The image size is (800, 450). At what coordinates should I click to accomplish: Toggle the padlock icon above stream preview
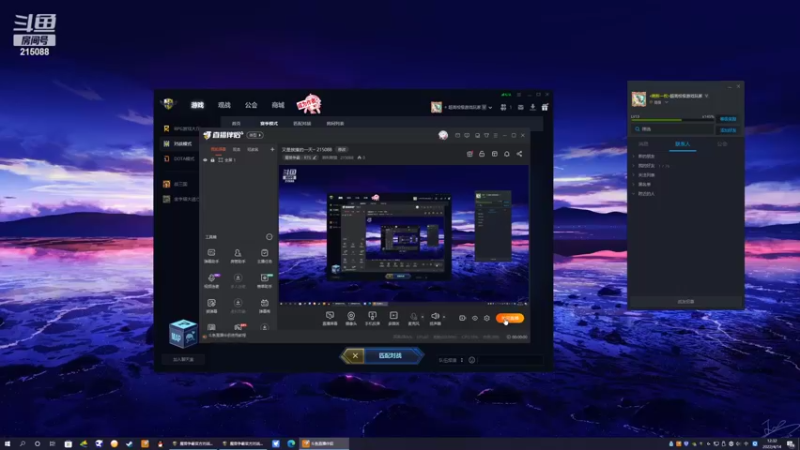tap(482, 154)
